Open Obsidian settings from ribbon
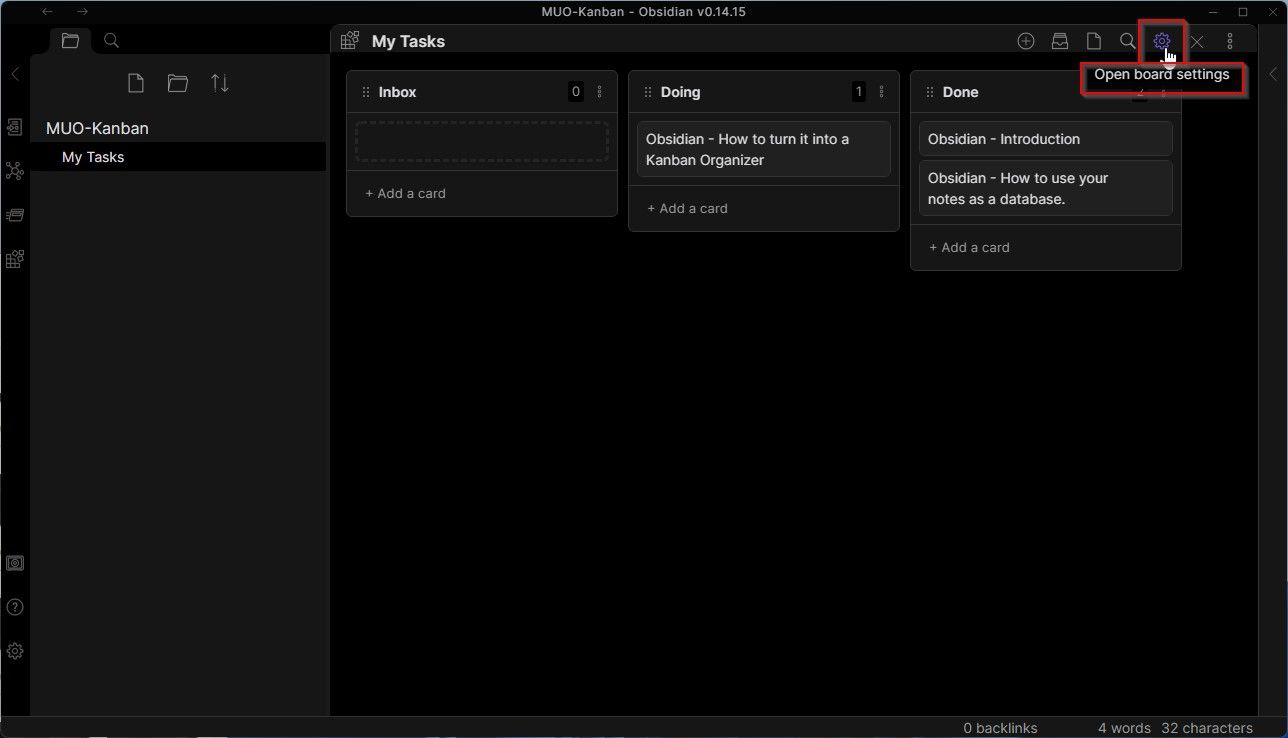This screenshot has height=738, width=1288. 15,651
